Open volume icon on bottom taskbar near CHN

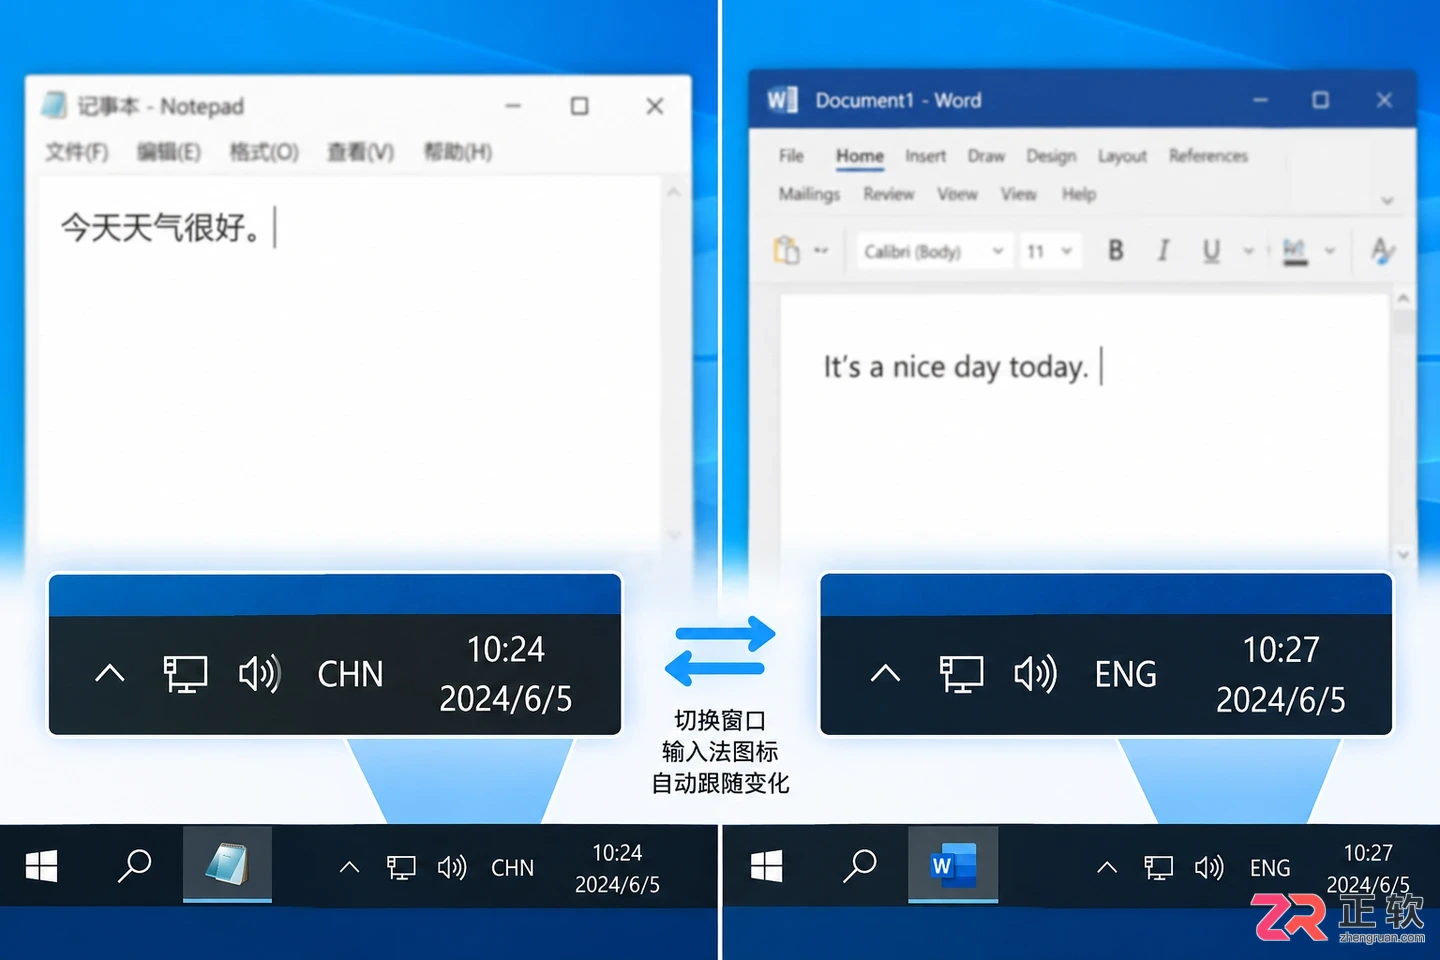tap(452, 868)
